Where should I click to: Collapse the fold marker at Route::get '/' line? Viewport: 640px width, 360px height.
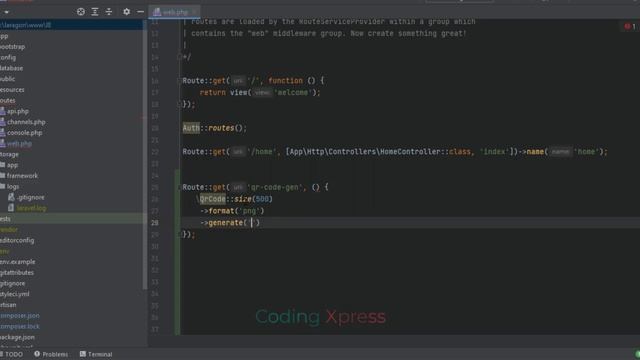coord(179,81)
